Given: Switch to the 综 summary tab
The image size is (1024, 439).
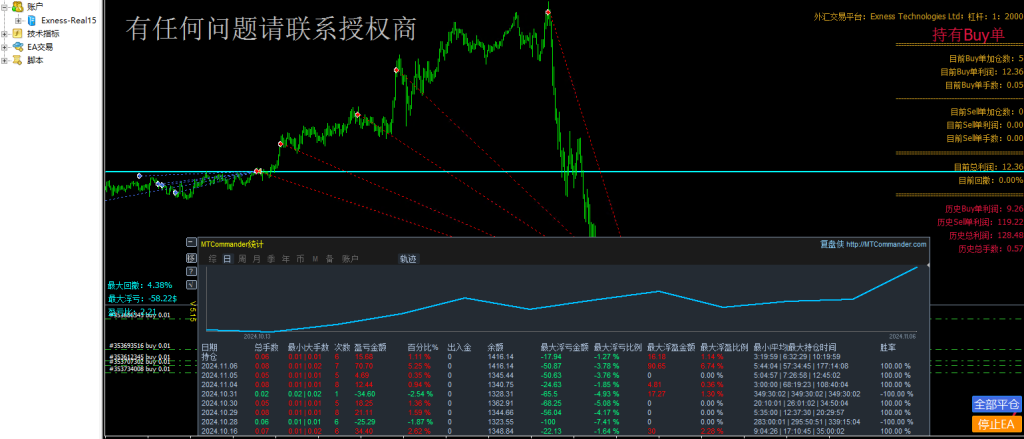Looking at the screenshot, I should click(x=212, y=259).
